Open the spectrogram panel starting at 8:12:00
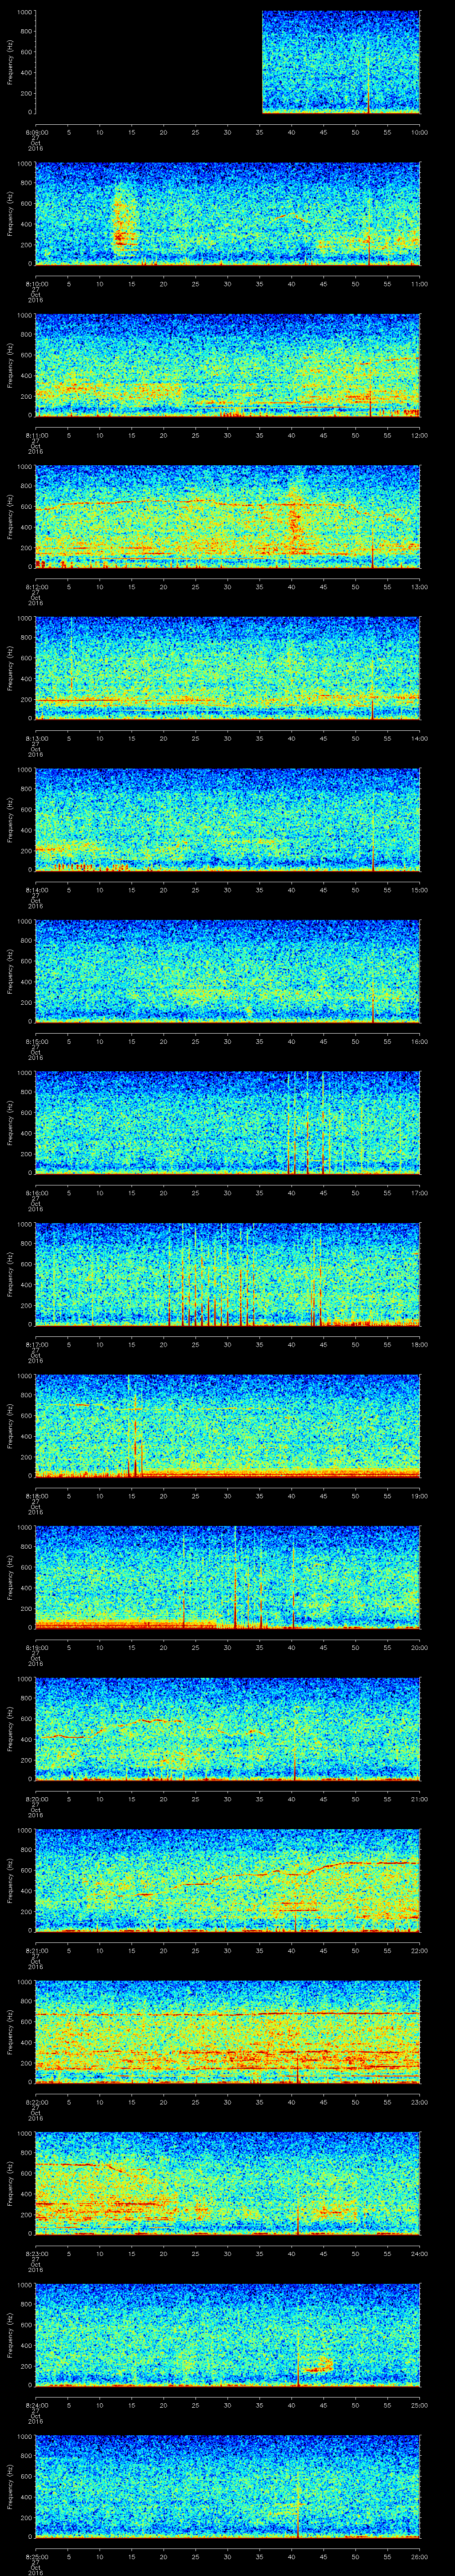This screenshot has width=455, height=2576. coord(227,517)
